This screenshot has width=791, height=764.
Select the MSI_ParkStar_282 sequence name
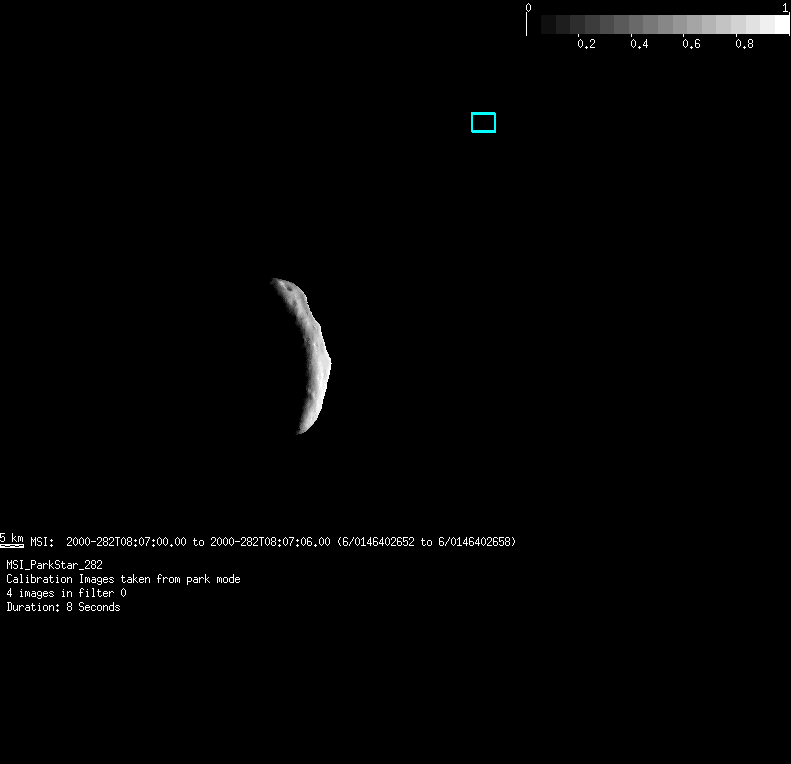[54, 565]
